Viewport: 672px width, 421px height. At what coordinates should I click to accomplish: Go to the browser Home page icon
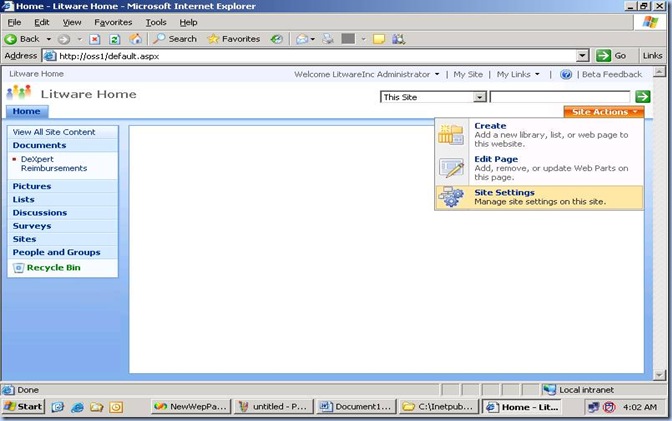(x=135, y=39)
